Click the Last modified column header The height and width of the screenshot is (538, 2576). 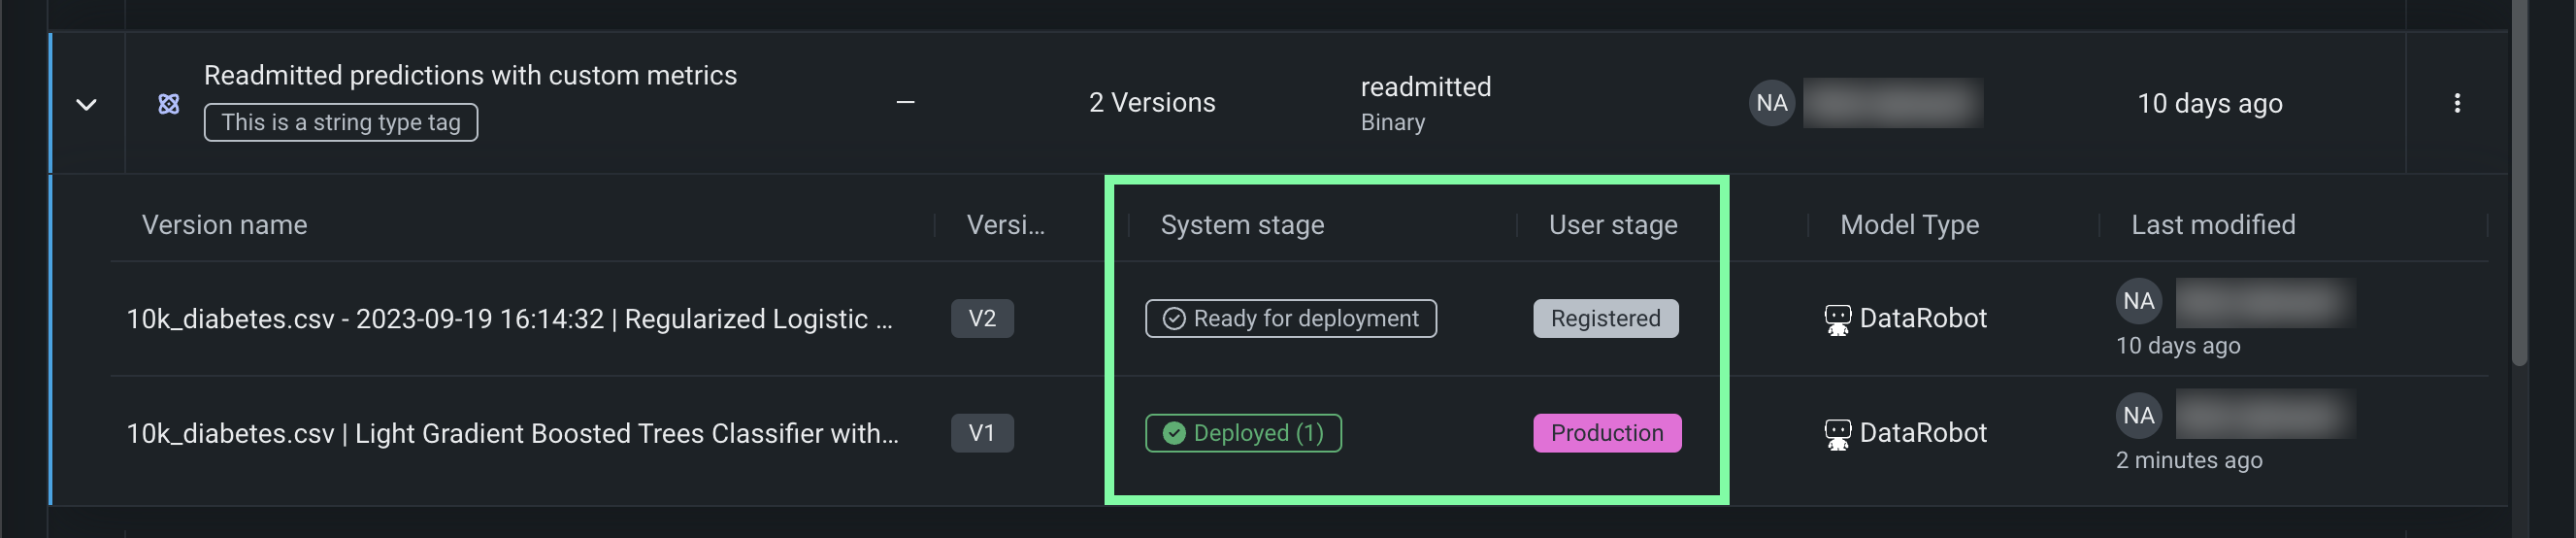coord(2212,225)
